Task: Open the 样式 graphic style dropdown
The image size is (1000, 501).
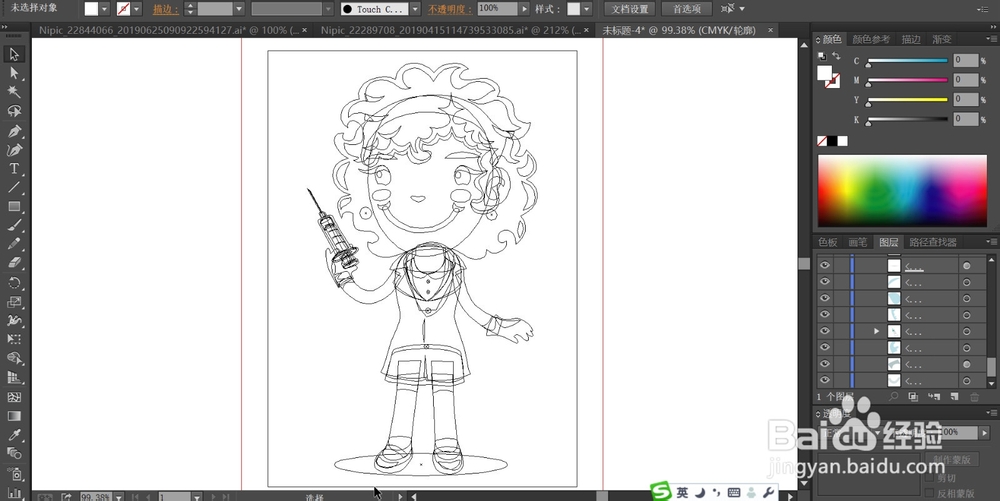Action: [587, 9]
